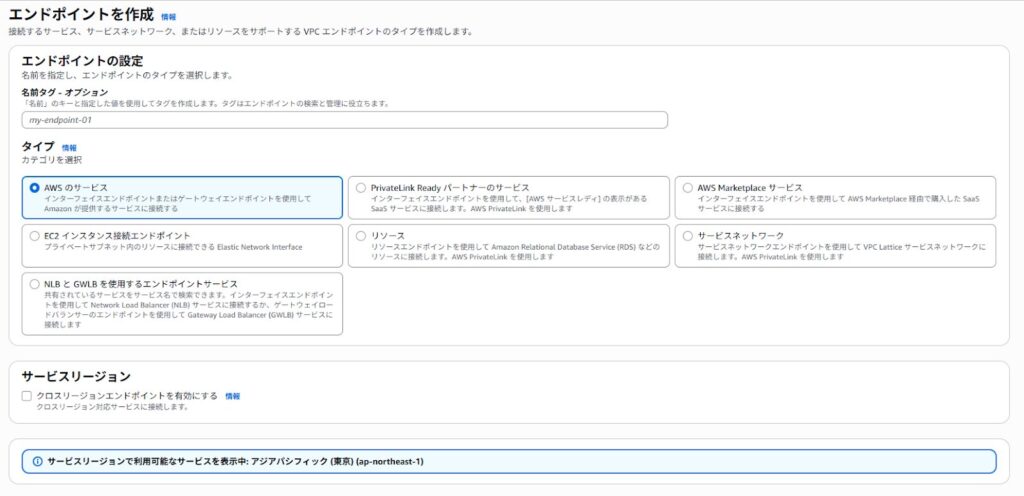Choose the リソース endpoint type radio button
This screenshot has width=1024, height=496.
361,235
